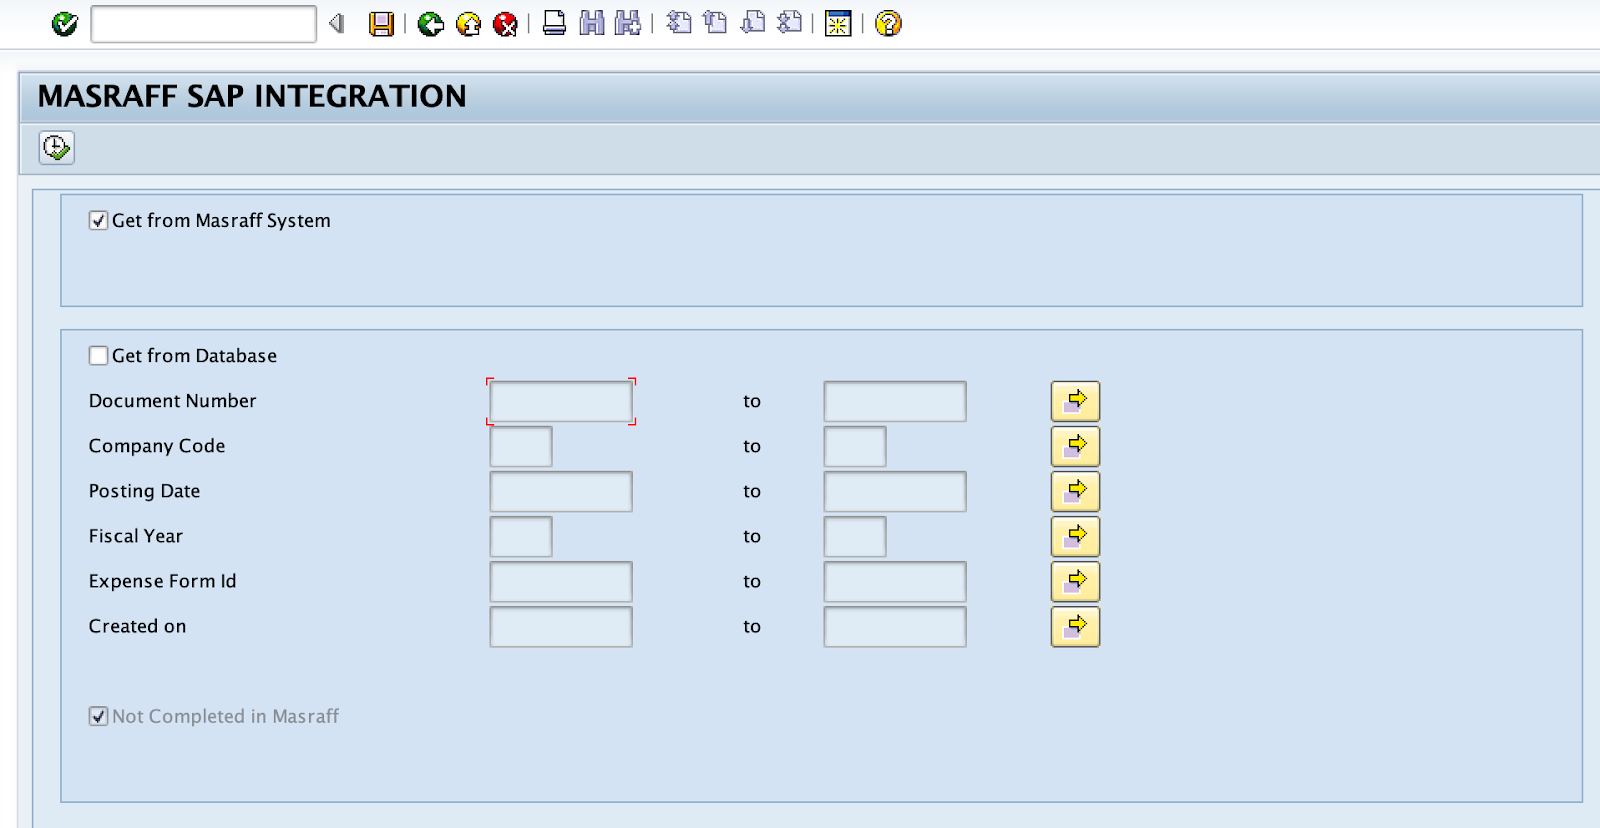Image resolution: width=1600 pixels, height=828 pixels.
Task: Go to Last Page icon
Action: pyautogui.click(x=790, y=23)
